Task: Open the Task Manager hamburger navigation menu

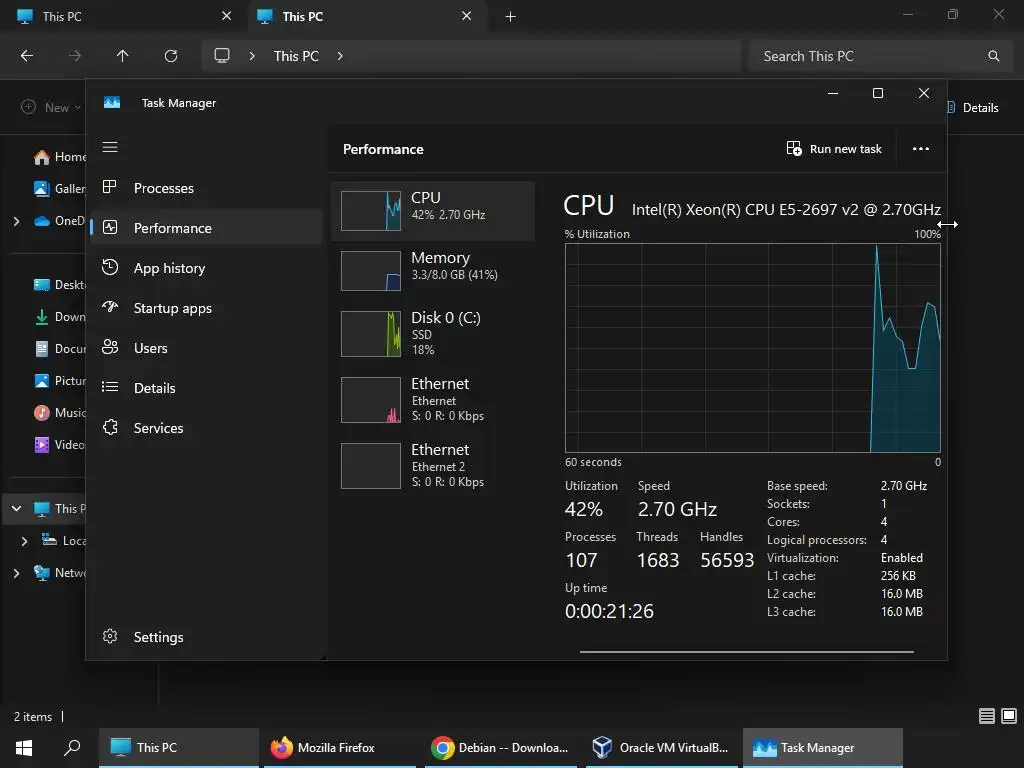Action: (110, 147)
